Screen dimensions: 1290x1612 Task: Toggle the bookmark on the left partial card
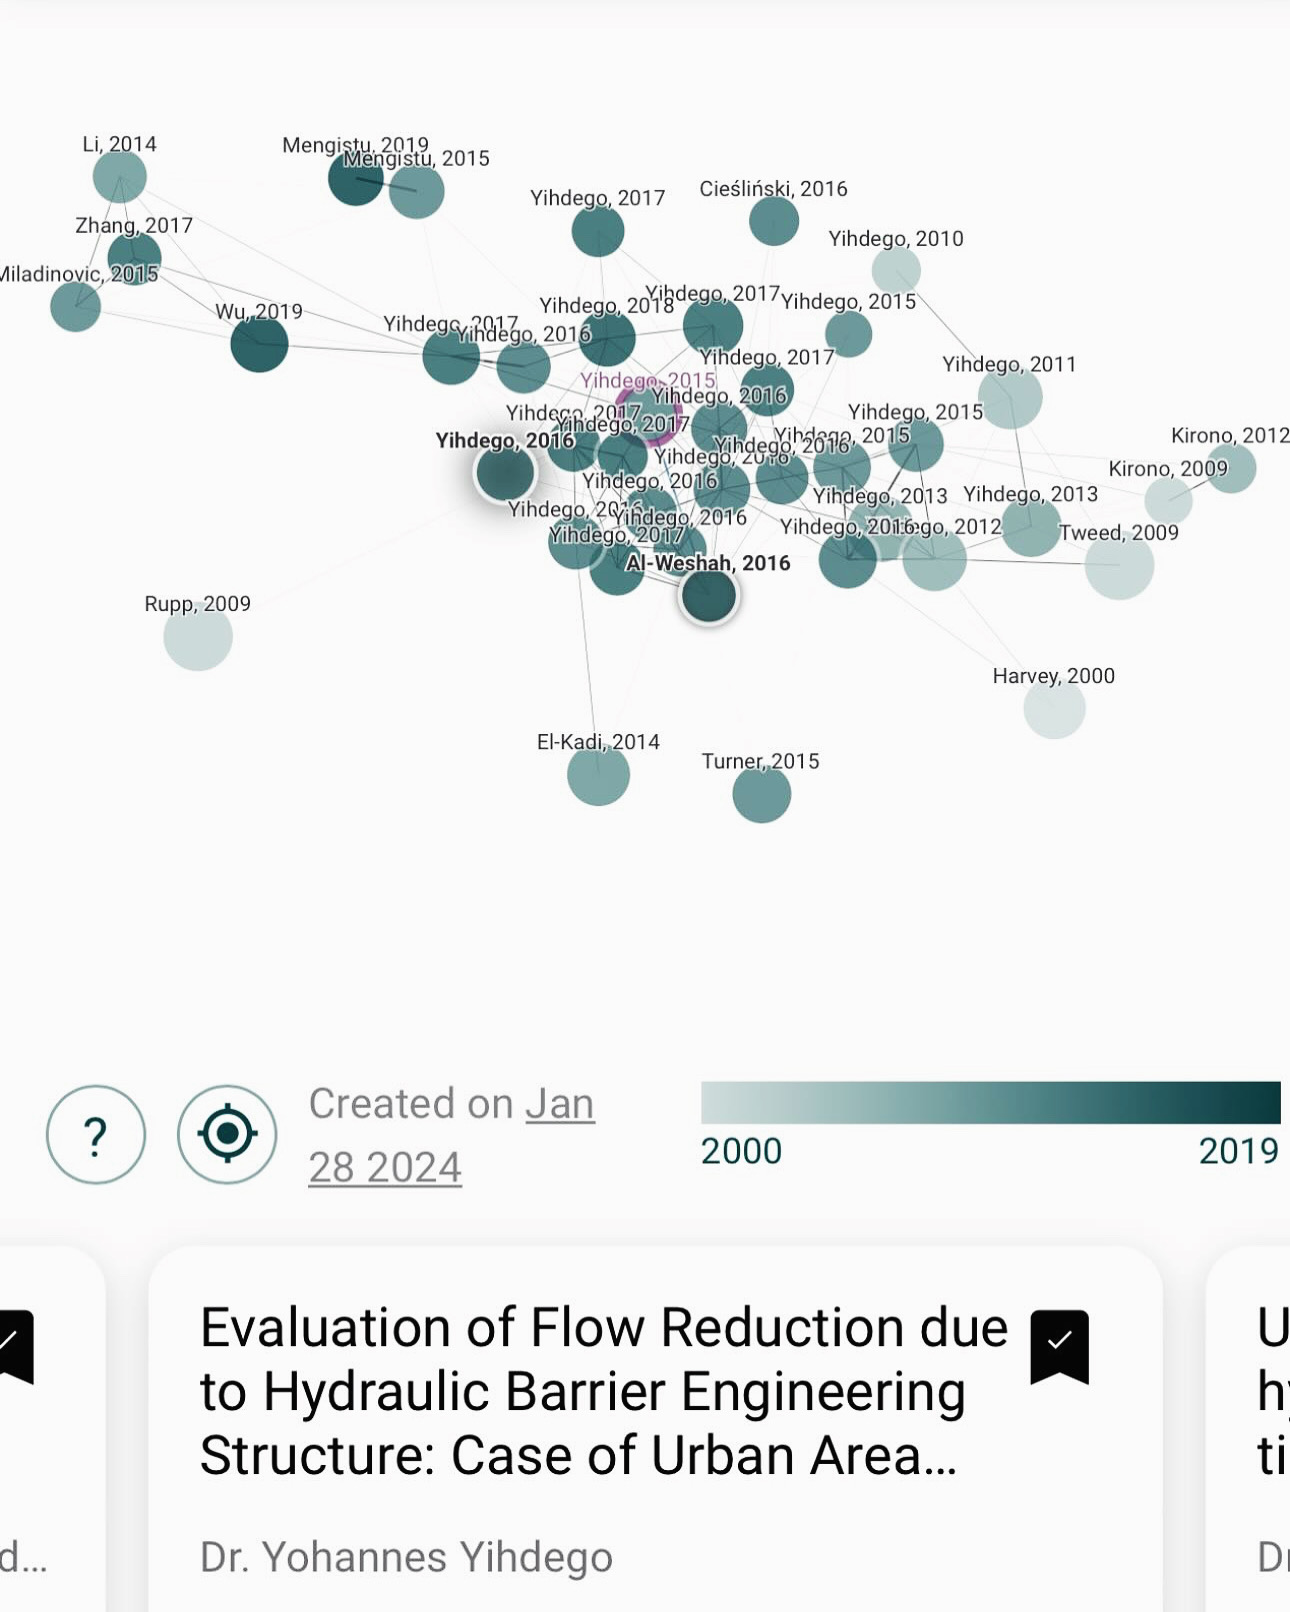click(x=15, y=1346)
